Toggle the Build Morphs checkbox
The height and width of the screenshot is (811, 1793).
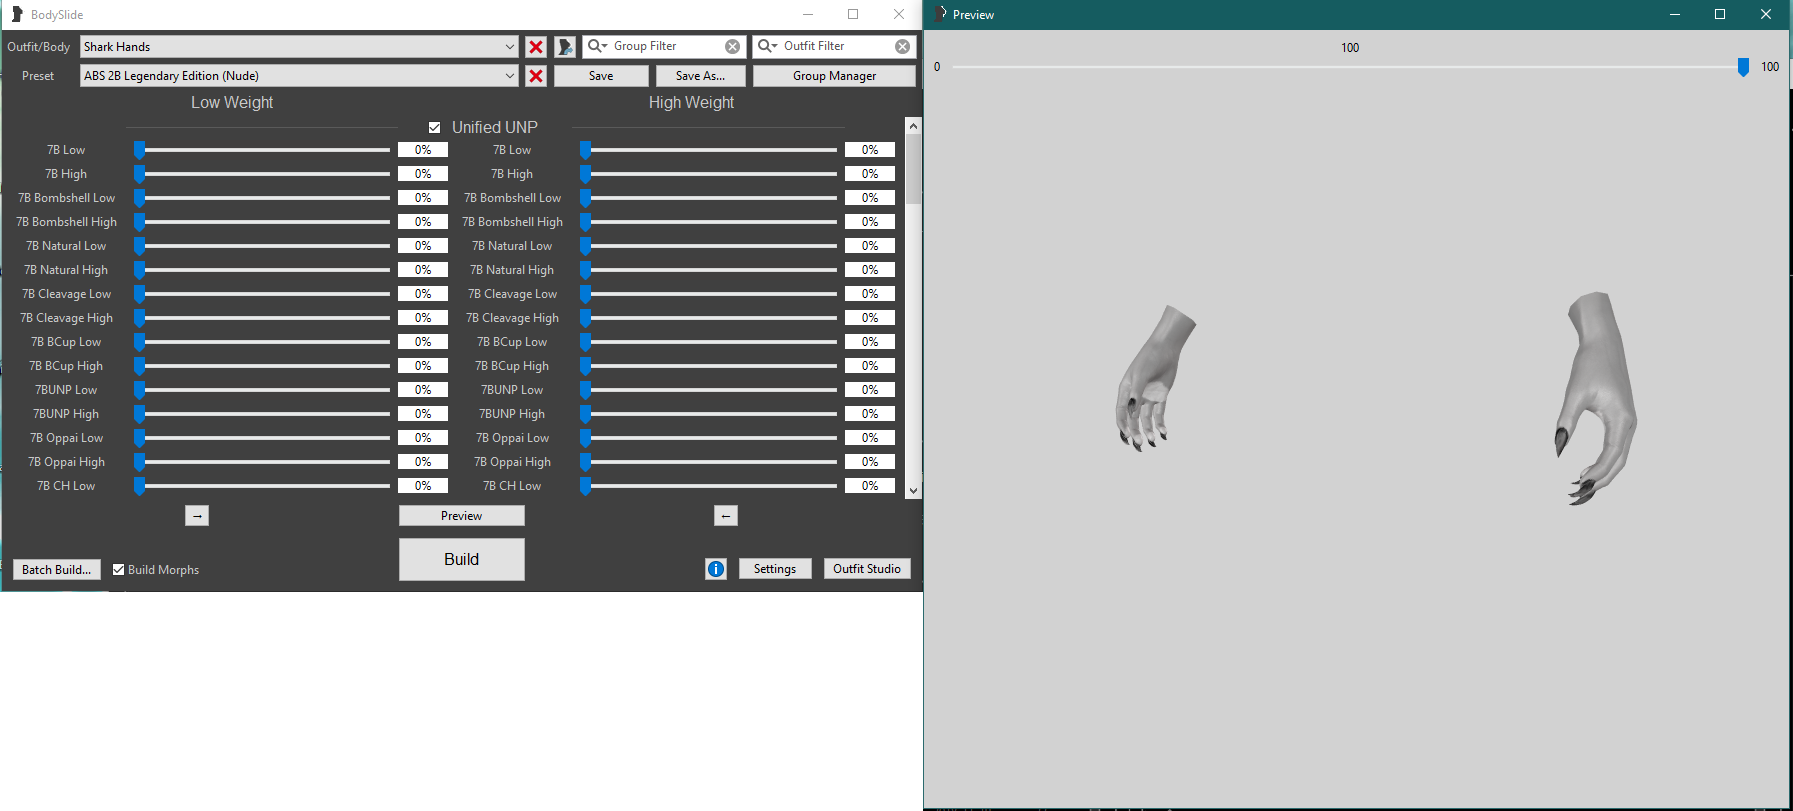[119, 570]
